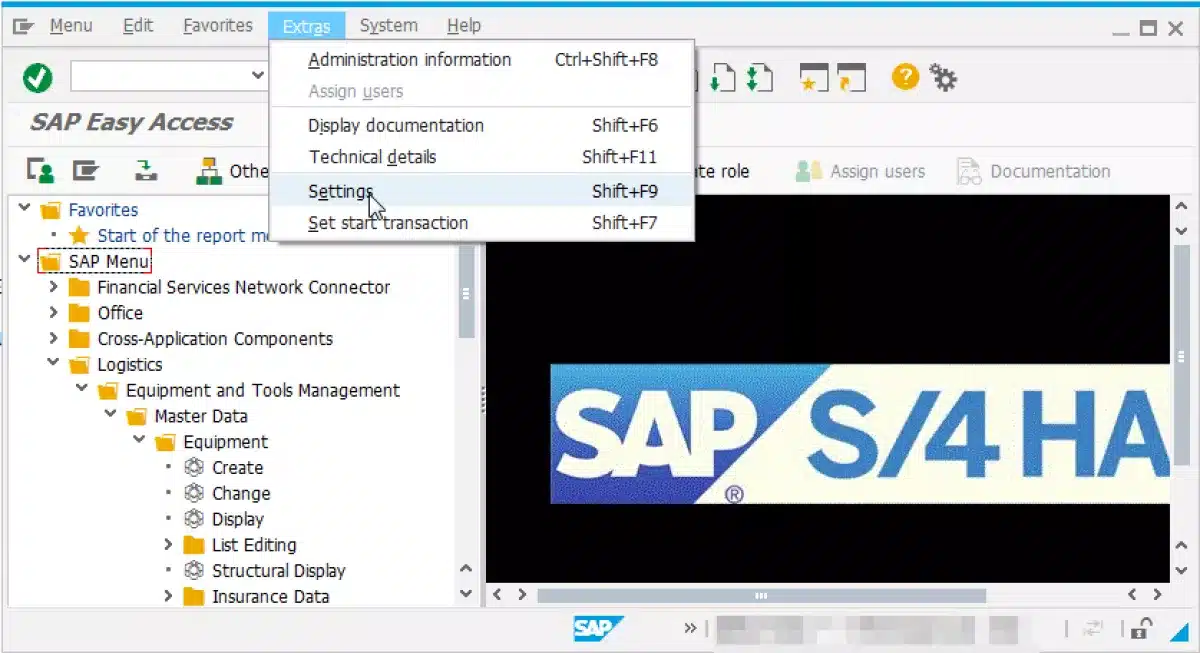Expand the Office folder
Viewport: 1200px width, 653px height.
[x=54, y=313]
